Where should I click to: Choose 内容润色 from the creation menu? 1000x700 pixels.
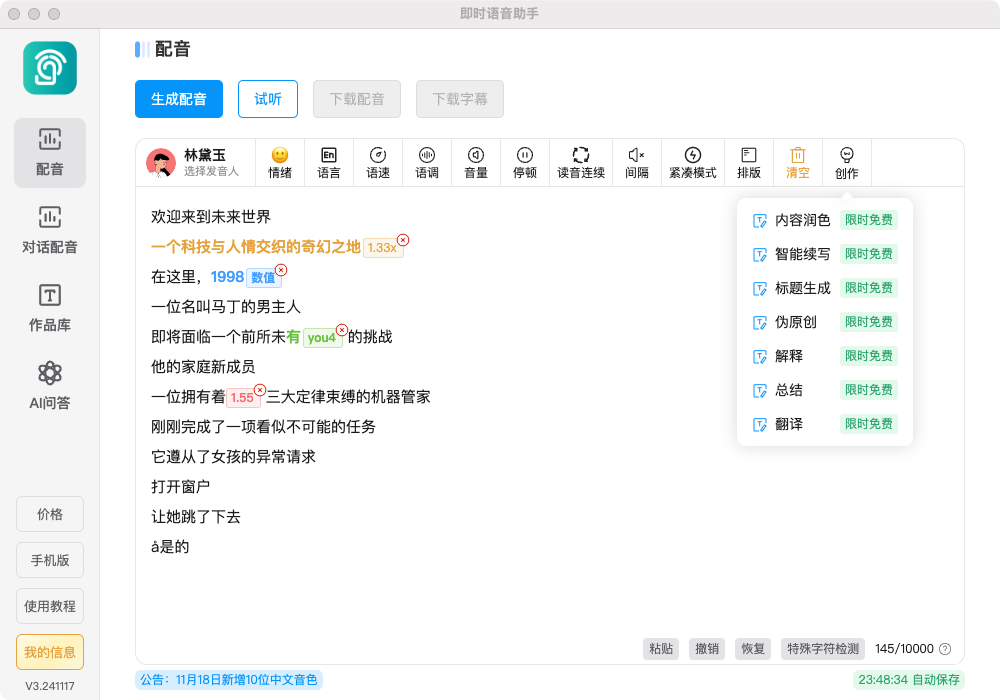click(802, 220)
